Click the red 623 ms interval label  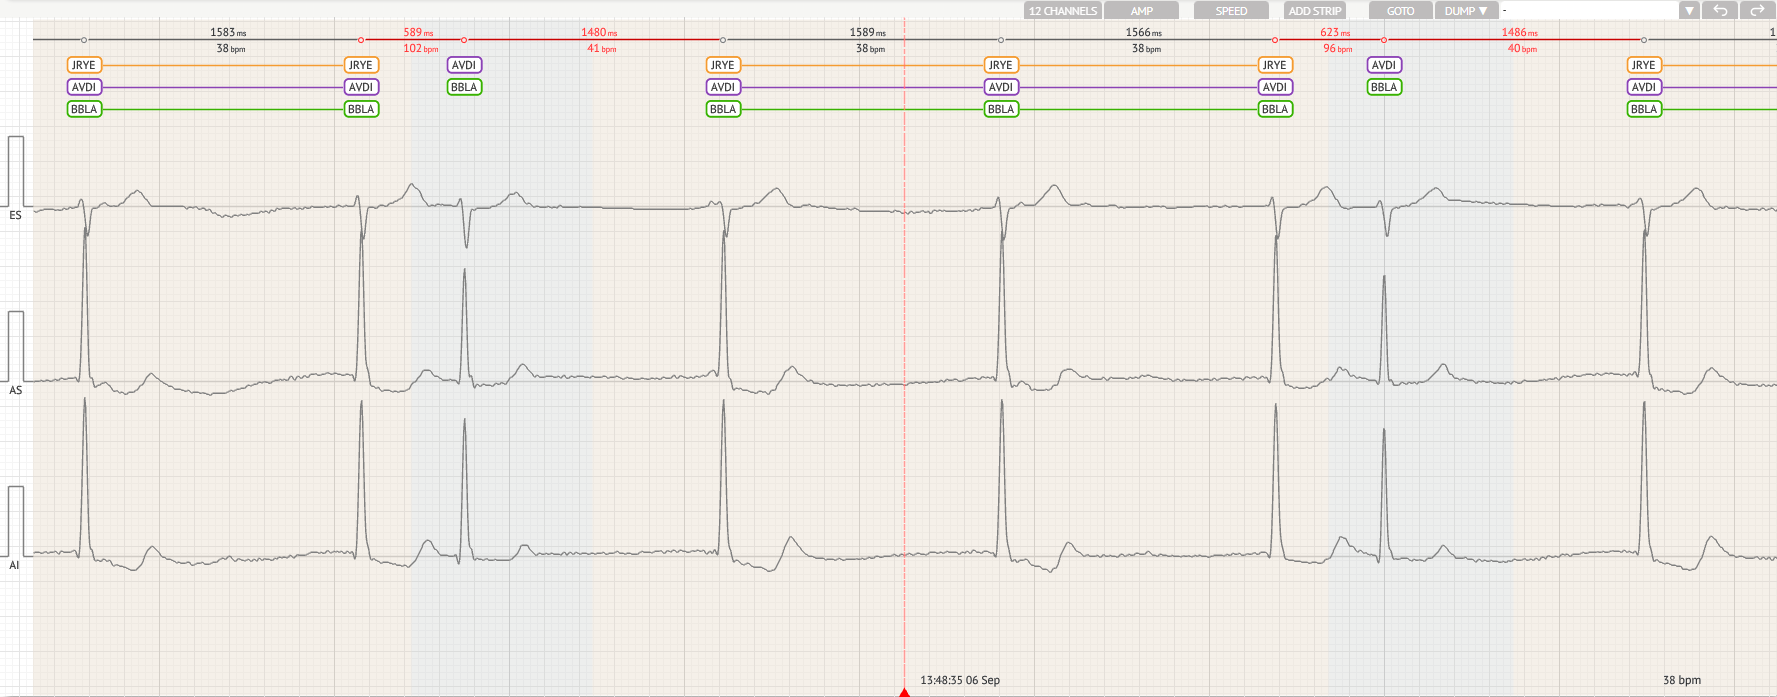tap(1335, 33)
